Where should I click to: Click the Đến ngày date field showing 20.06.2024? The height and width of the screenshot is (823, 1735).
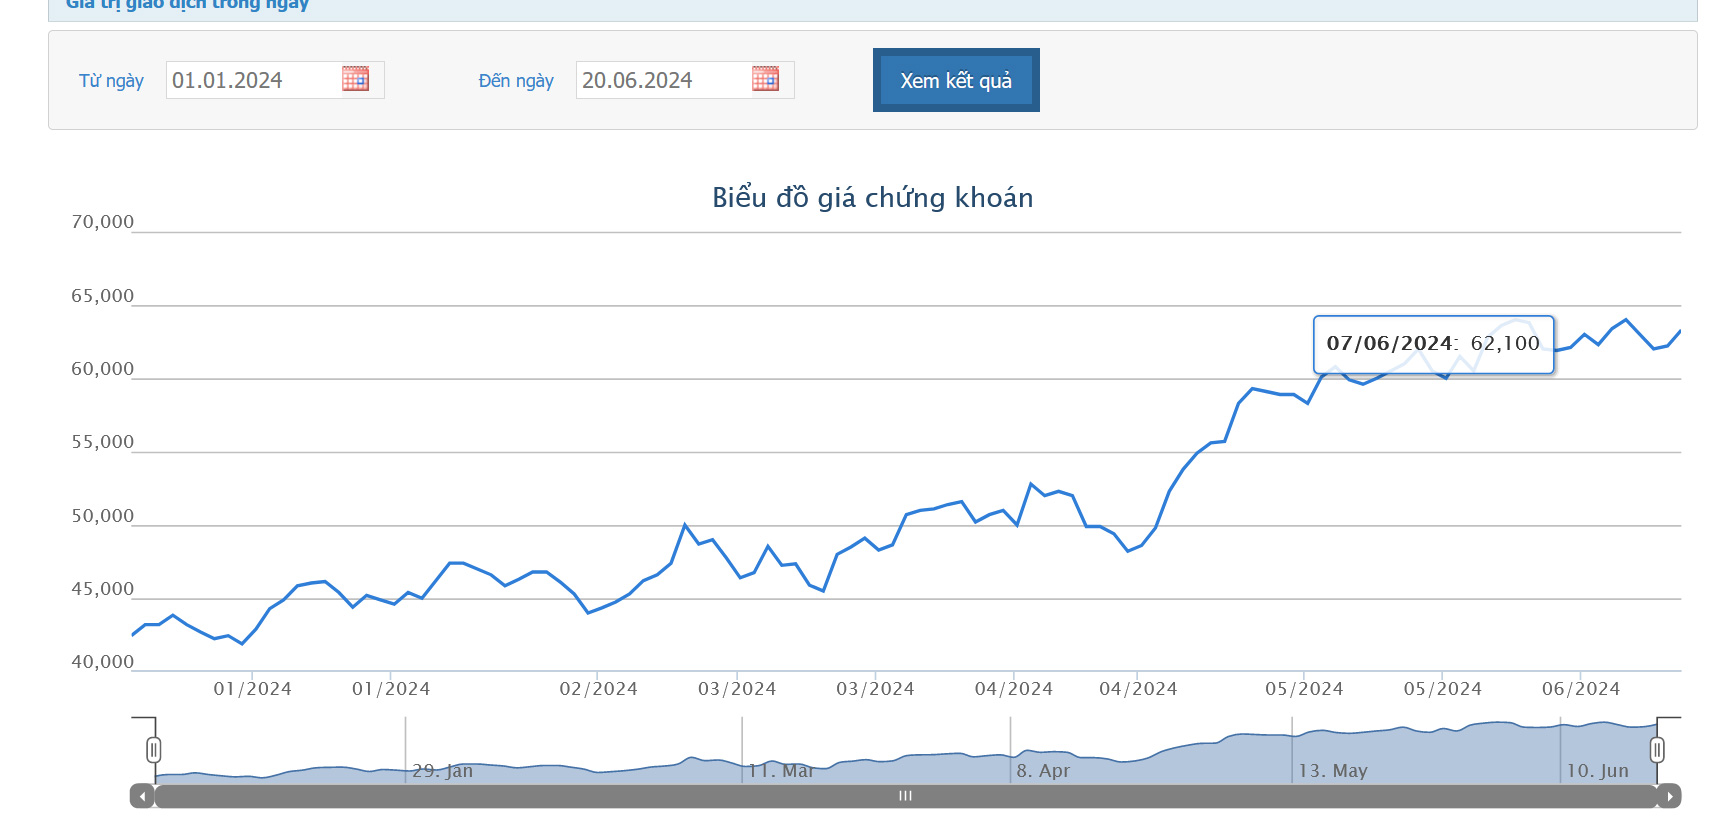(685, 80)
